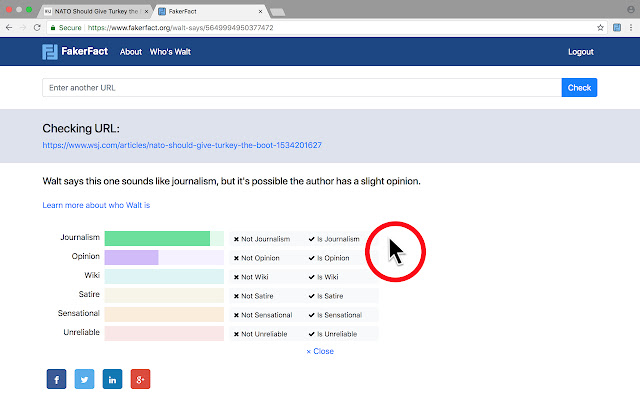Vote Not Wiki
The width and height of the screenshot is (640, 400).
pos(251,277)
